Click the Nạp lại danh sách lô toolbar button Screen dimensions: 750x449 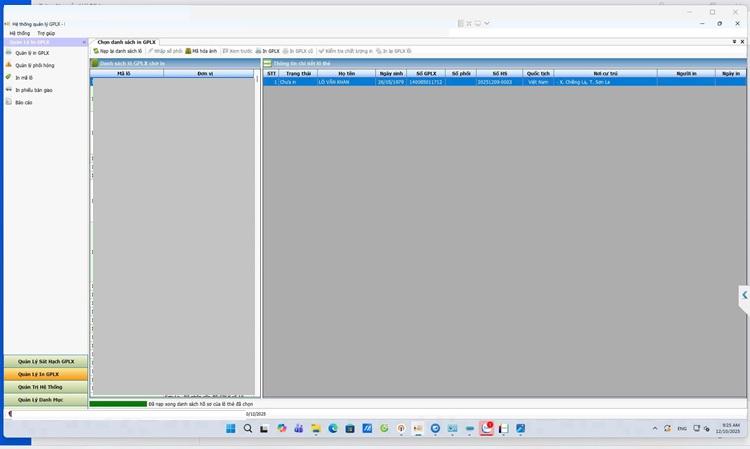coord(118,50)
